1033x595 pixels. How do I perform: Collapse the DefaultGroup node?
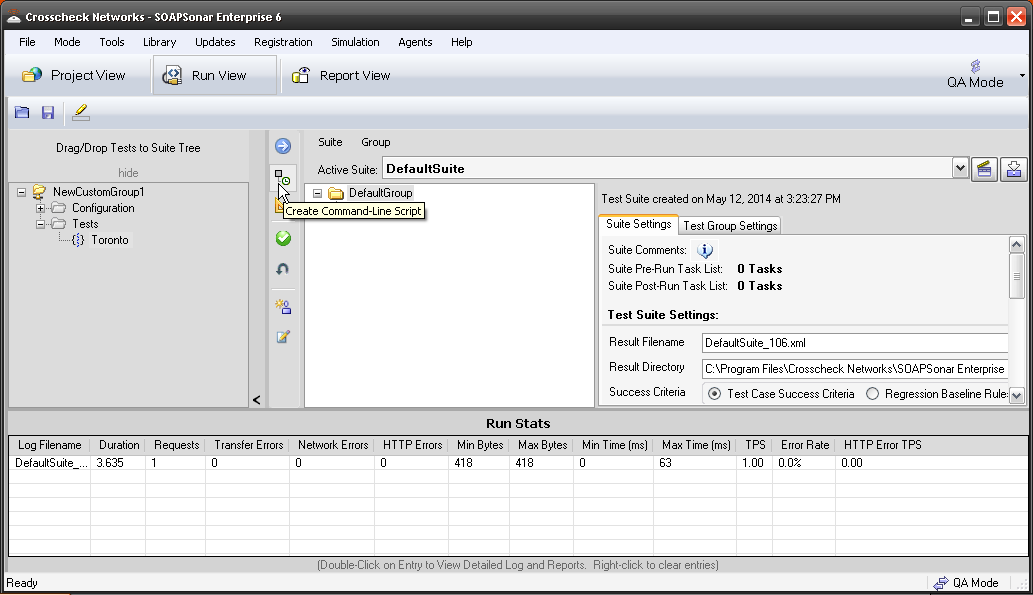pos(318,193)
